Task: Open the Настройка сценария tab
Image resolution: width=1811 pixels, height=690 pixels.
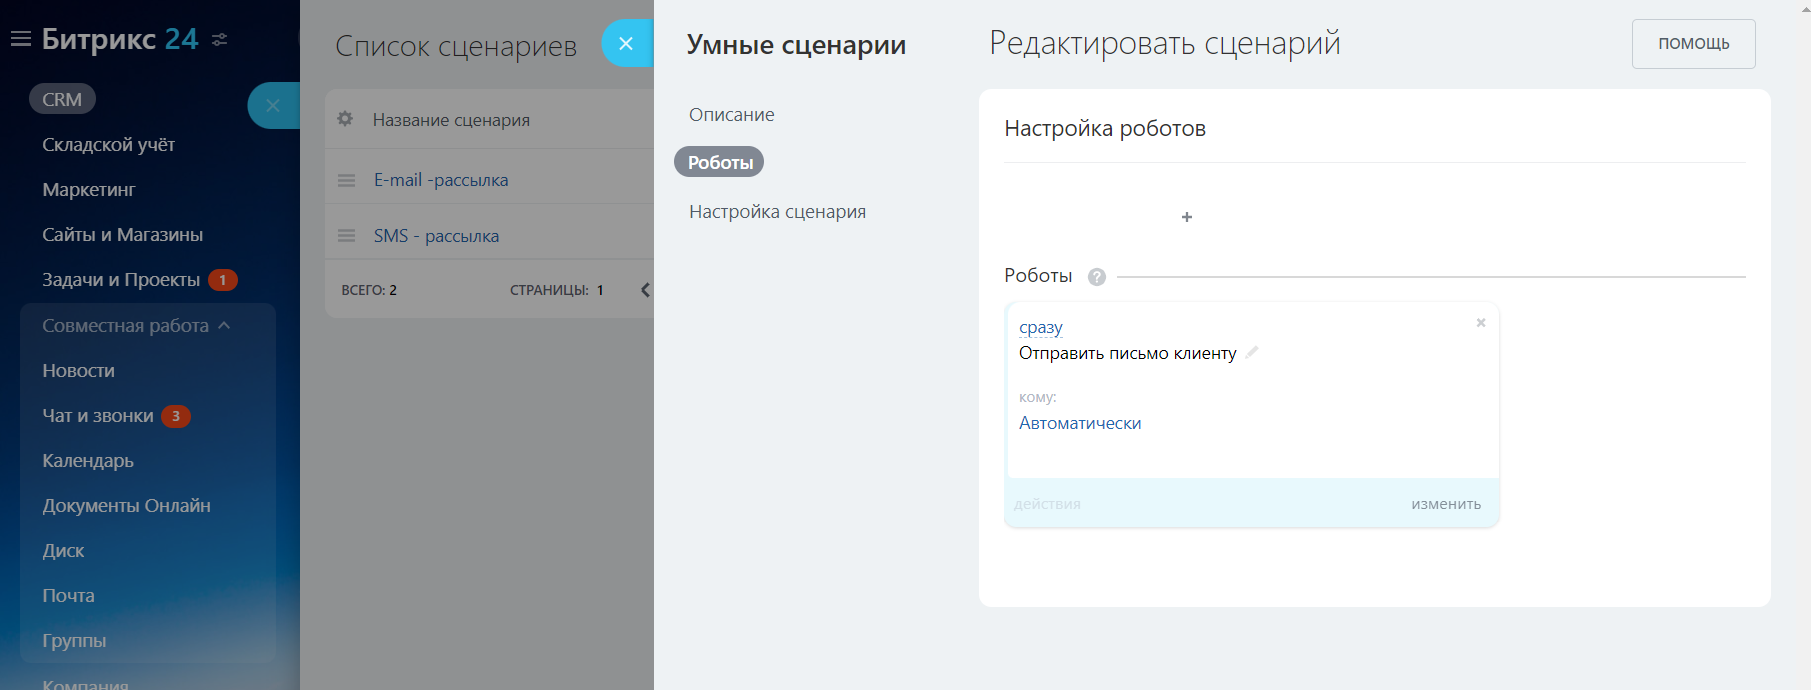Action: tap(777, 212)
